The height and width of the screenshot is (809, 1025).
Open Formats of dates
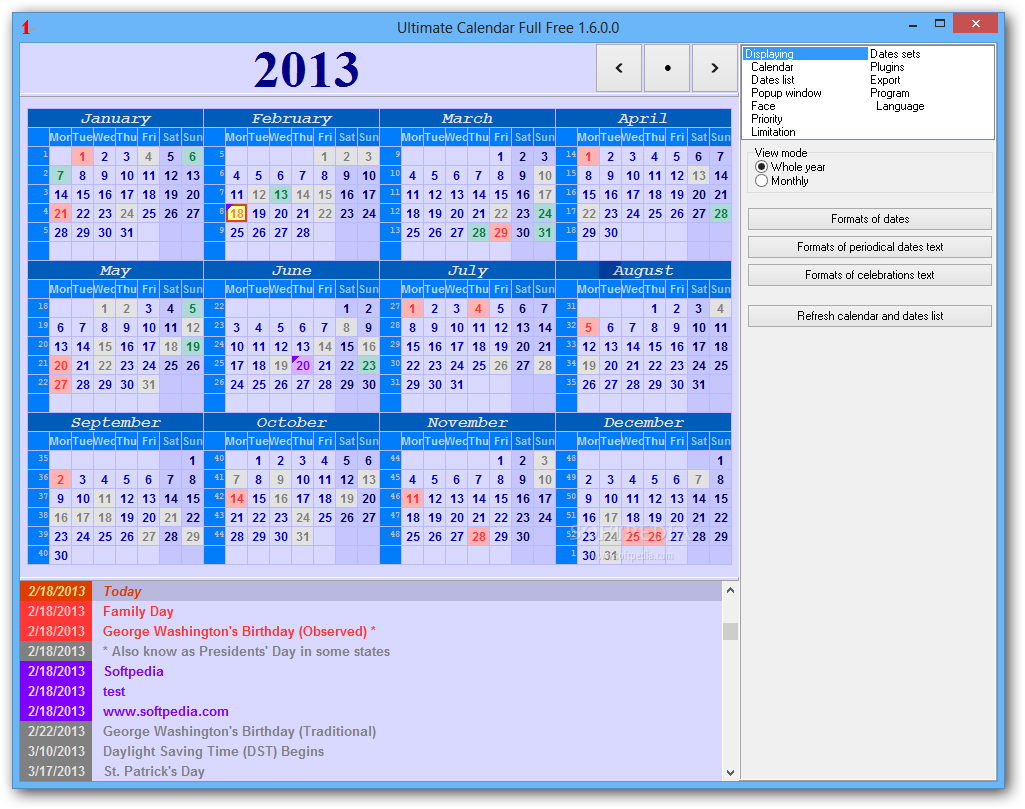click(869, 219)
